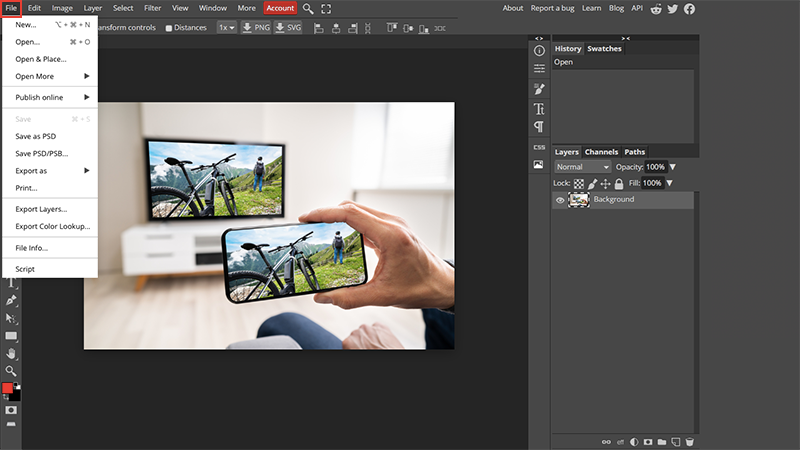Switch to the Channels tab
Screen dimensions: 800x450
click(x=601, y=152)
